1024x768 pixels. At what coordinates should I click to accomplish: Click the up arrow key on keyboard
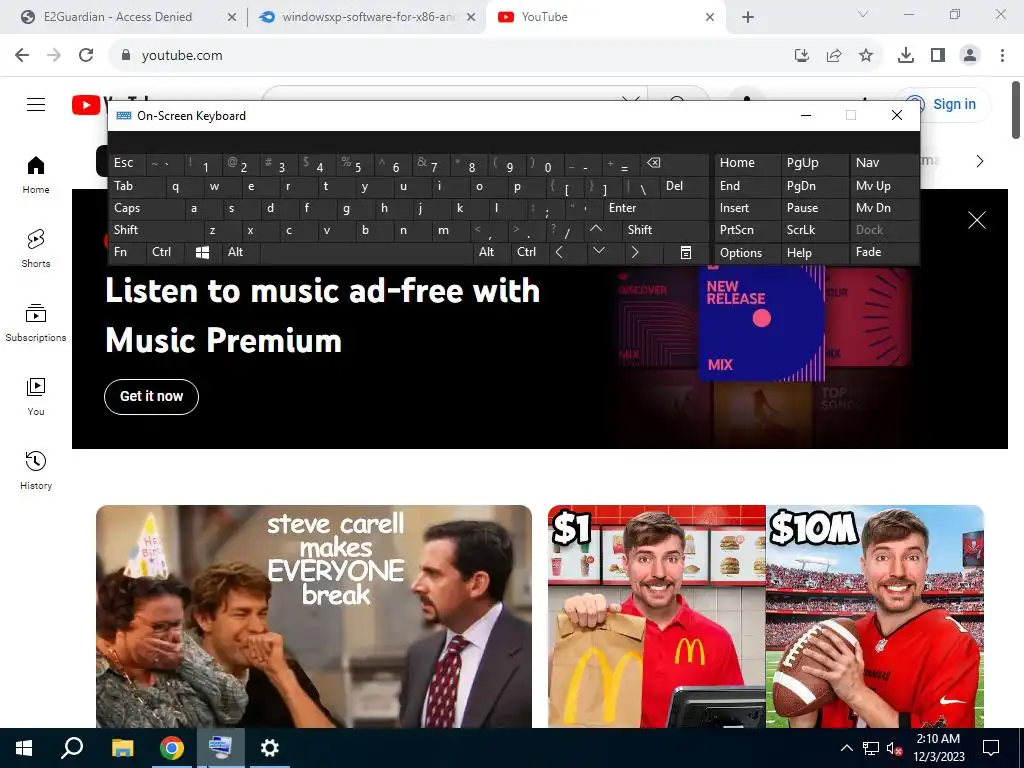(596, 230)
